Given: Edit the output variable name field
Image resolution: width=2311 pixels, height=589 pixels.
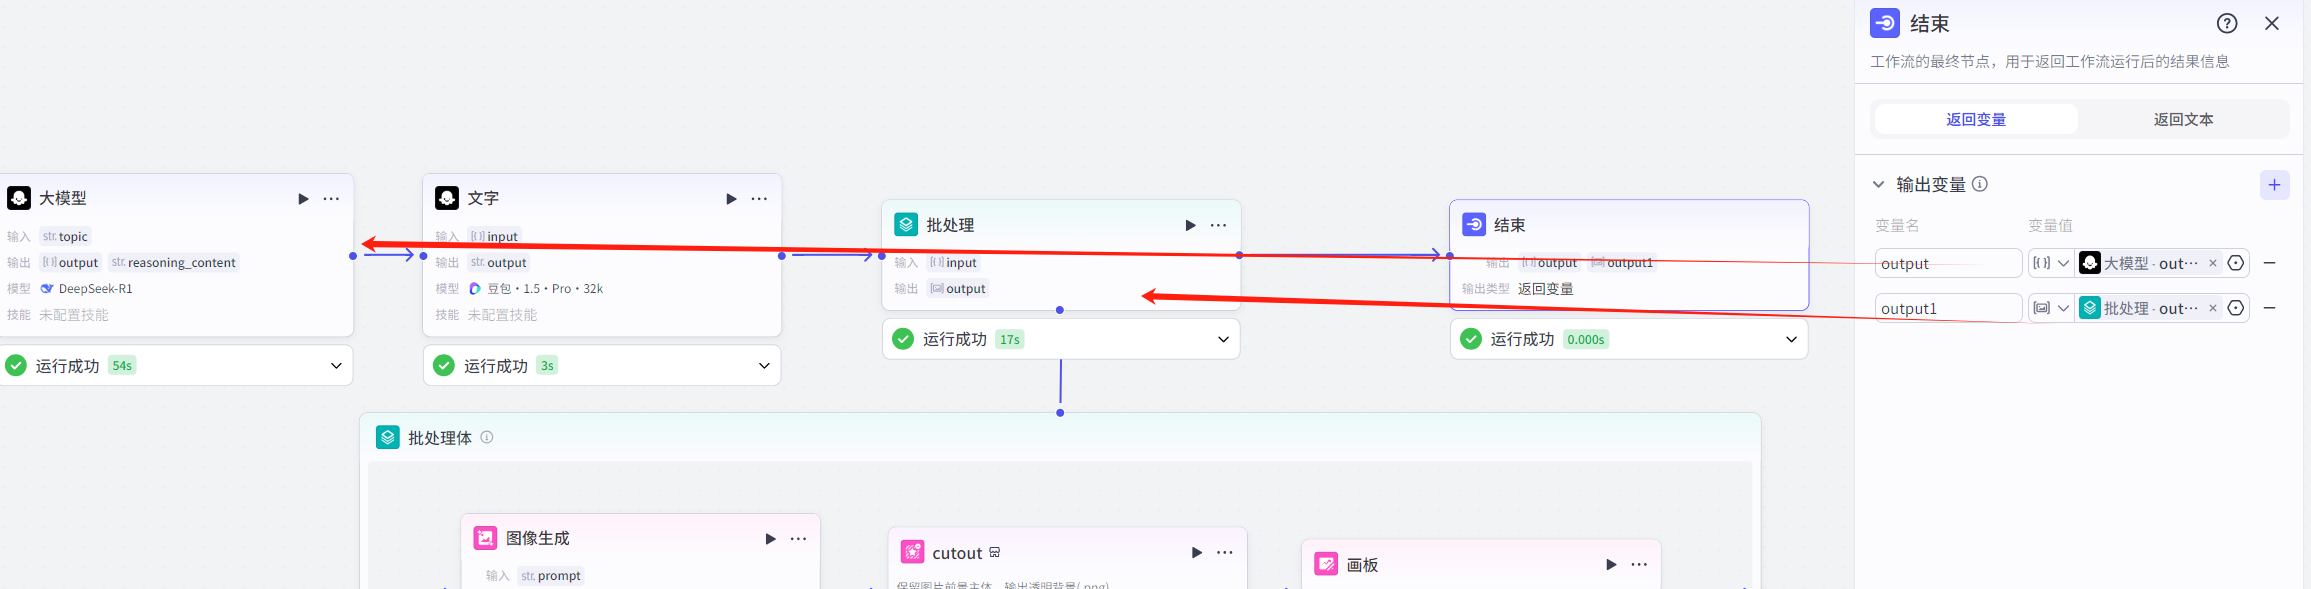Looking at the screenshot, I should [x=1948, y=263].
